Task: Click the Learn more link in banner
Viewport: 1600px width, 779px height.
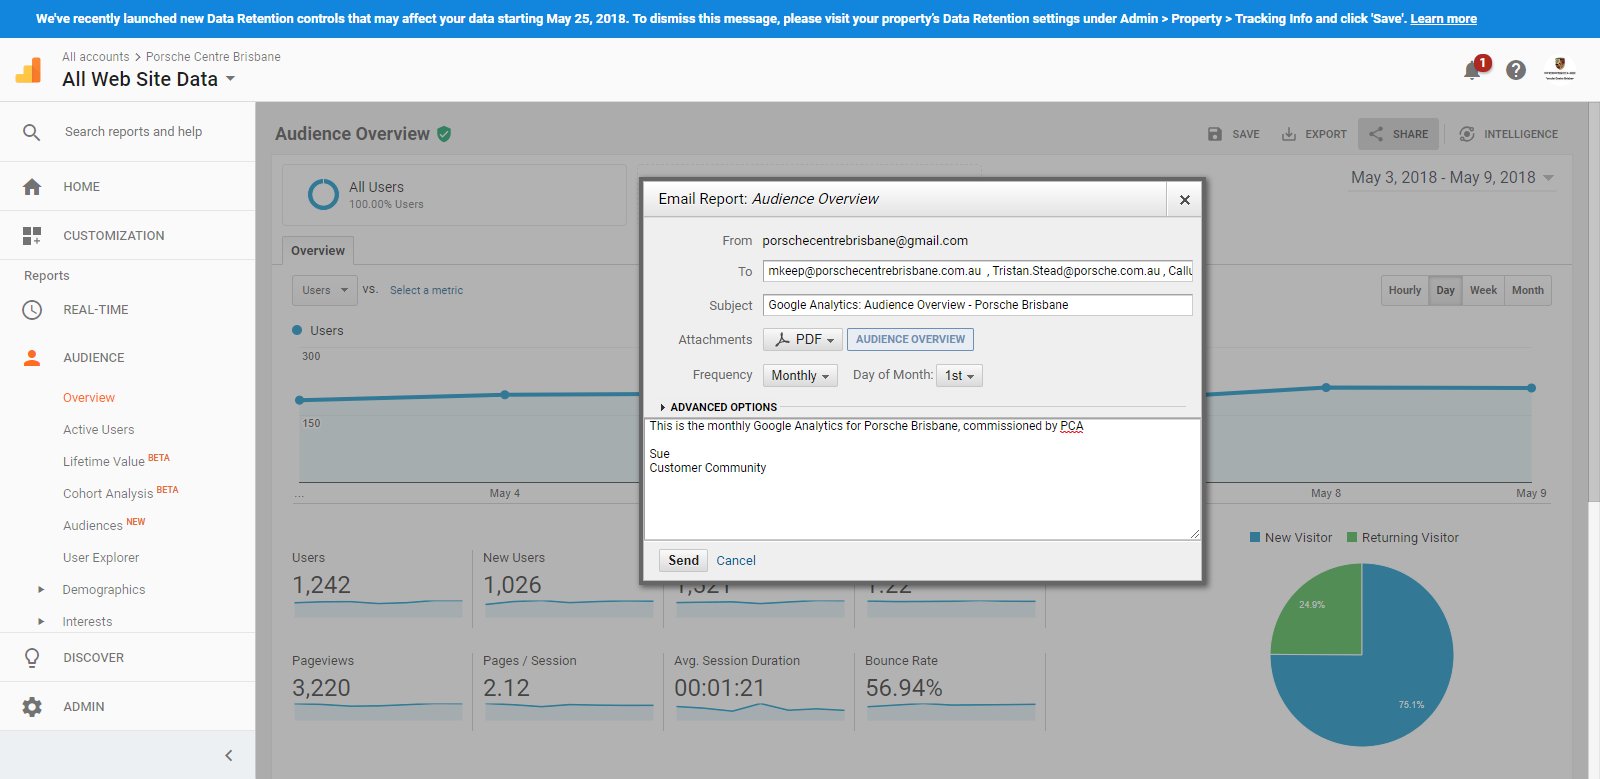Action: tap(1443, 19)
